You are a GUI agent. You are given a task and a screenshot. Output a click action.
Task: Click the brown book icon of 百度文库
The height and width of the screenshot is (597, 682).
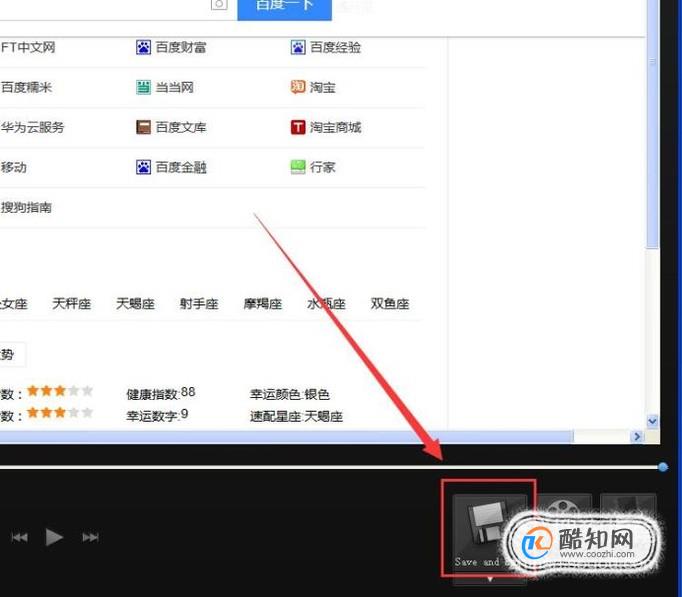coord(143,127)
